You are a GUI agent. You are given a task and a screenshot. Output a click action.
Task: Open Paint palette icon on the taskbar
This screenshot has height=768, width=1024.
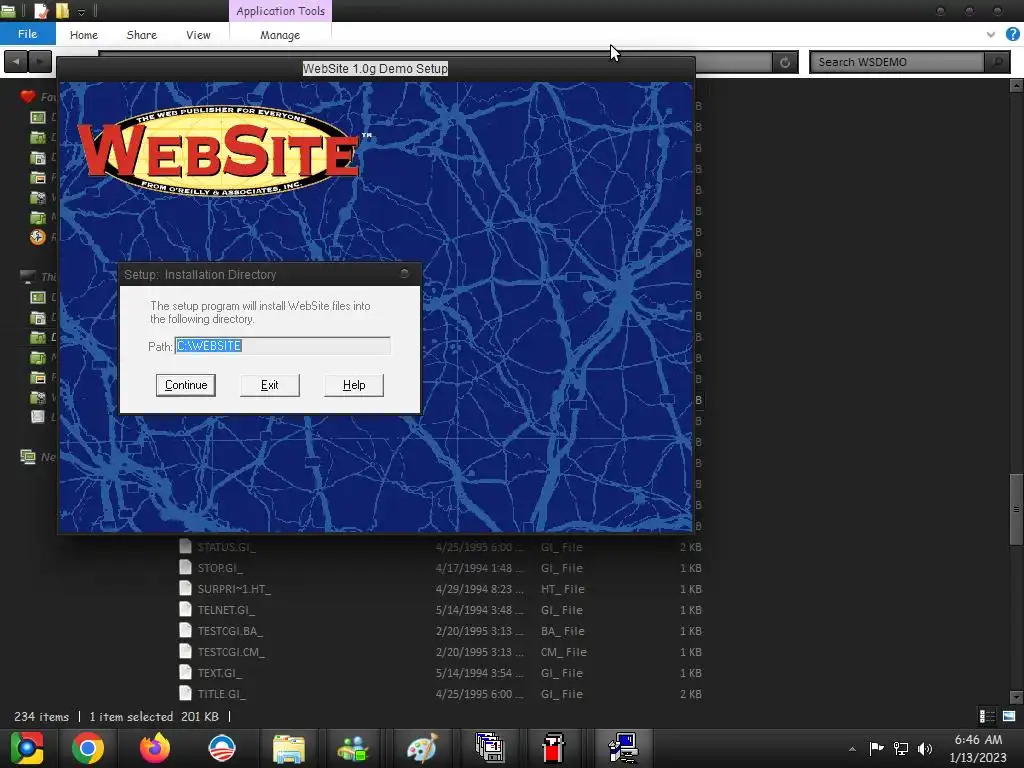422,748
